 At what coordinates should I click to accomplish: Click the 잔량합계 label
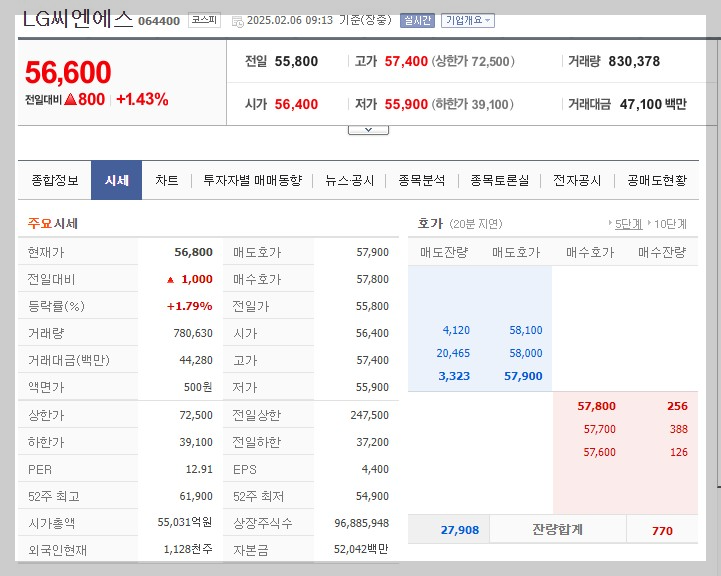click(557, 530)
